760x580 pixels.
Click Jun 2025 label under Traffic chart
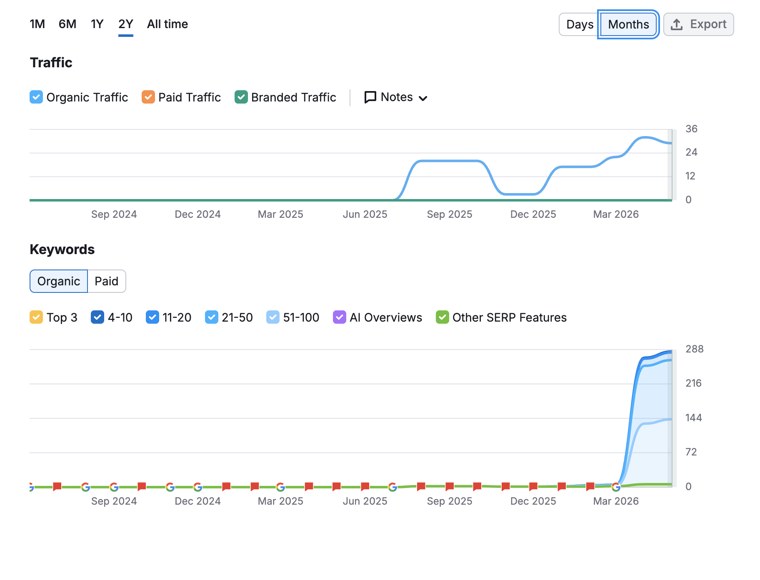[365, 214]
